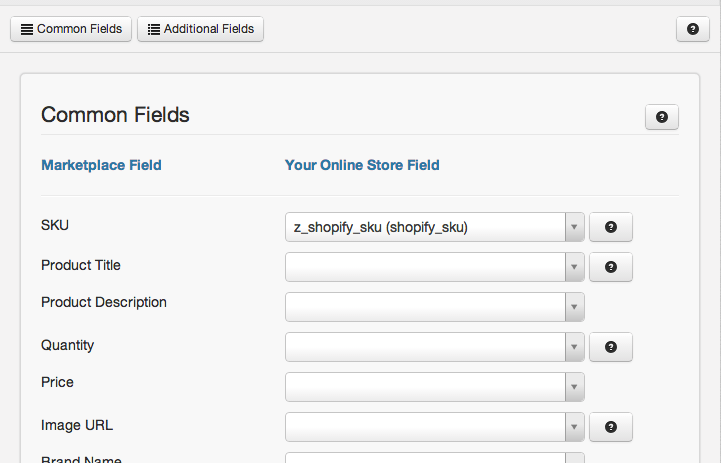Screen dimensions: 721x463
Task: Open the SKU dropdown arrow
Action: point(574,227)
